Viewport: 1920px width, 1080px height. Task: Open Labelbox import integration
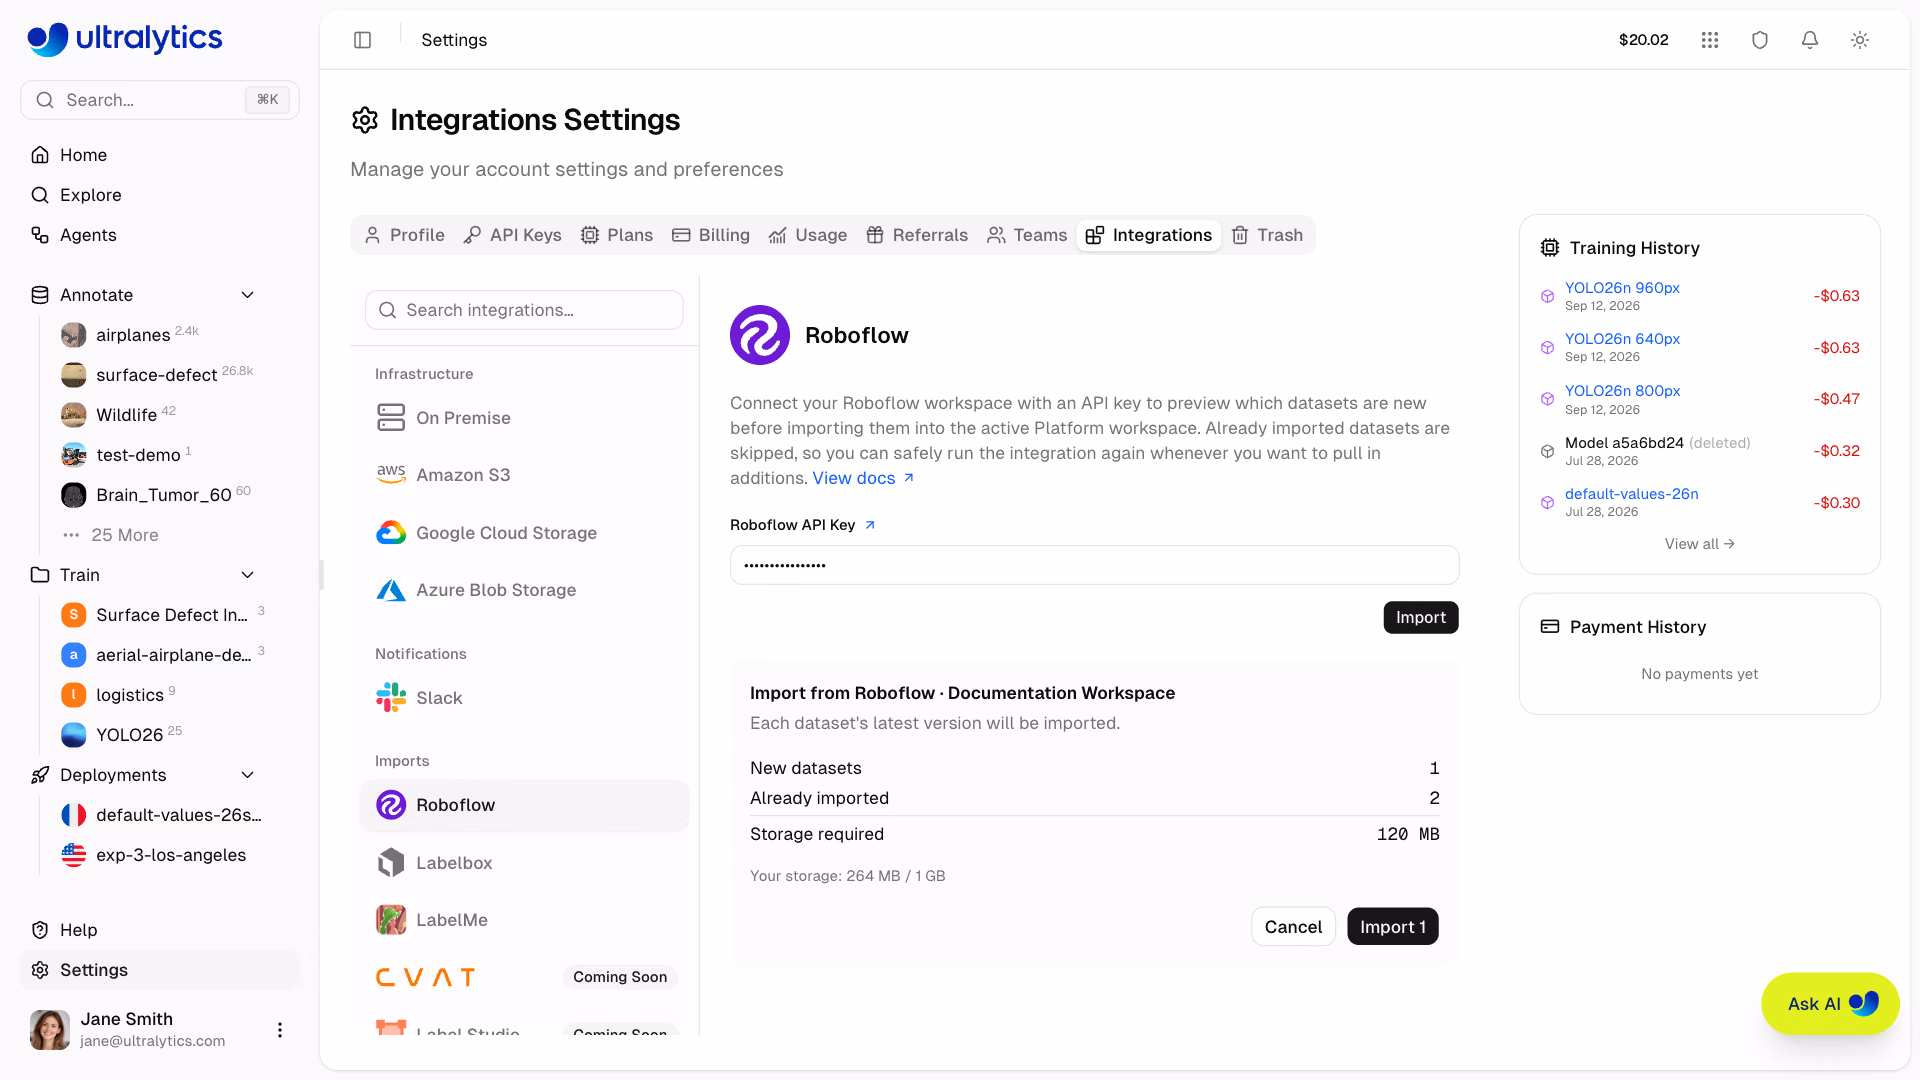[x=524, y=863]
